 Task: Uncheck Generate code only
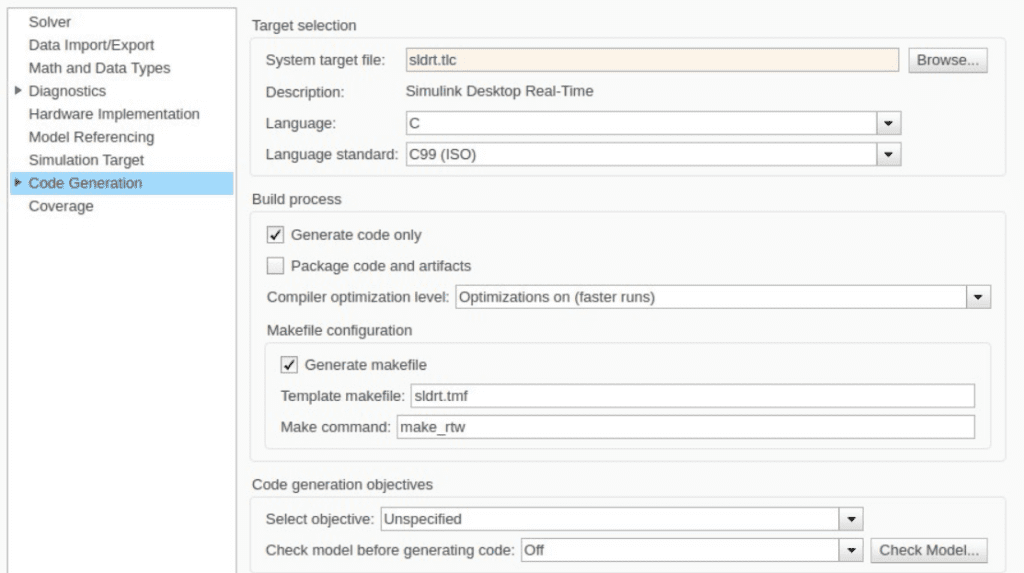275,235
